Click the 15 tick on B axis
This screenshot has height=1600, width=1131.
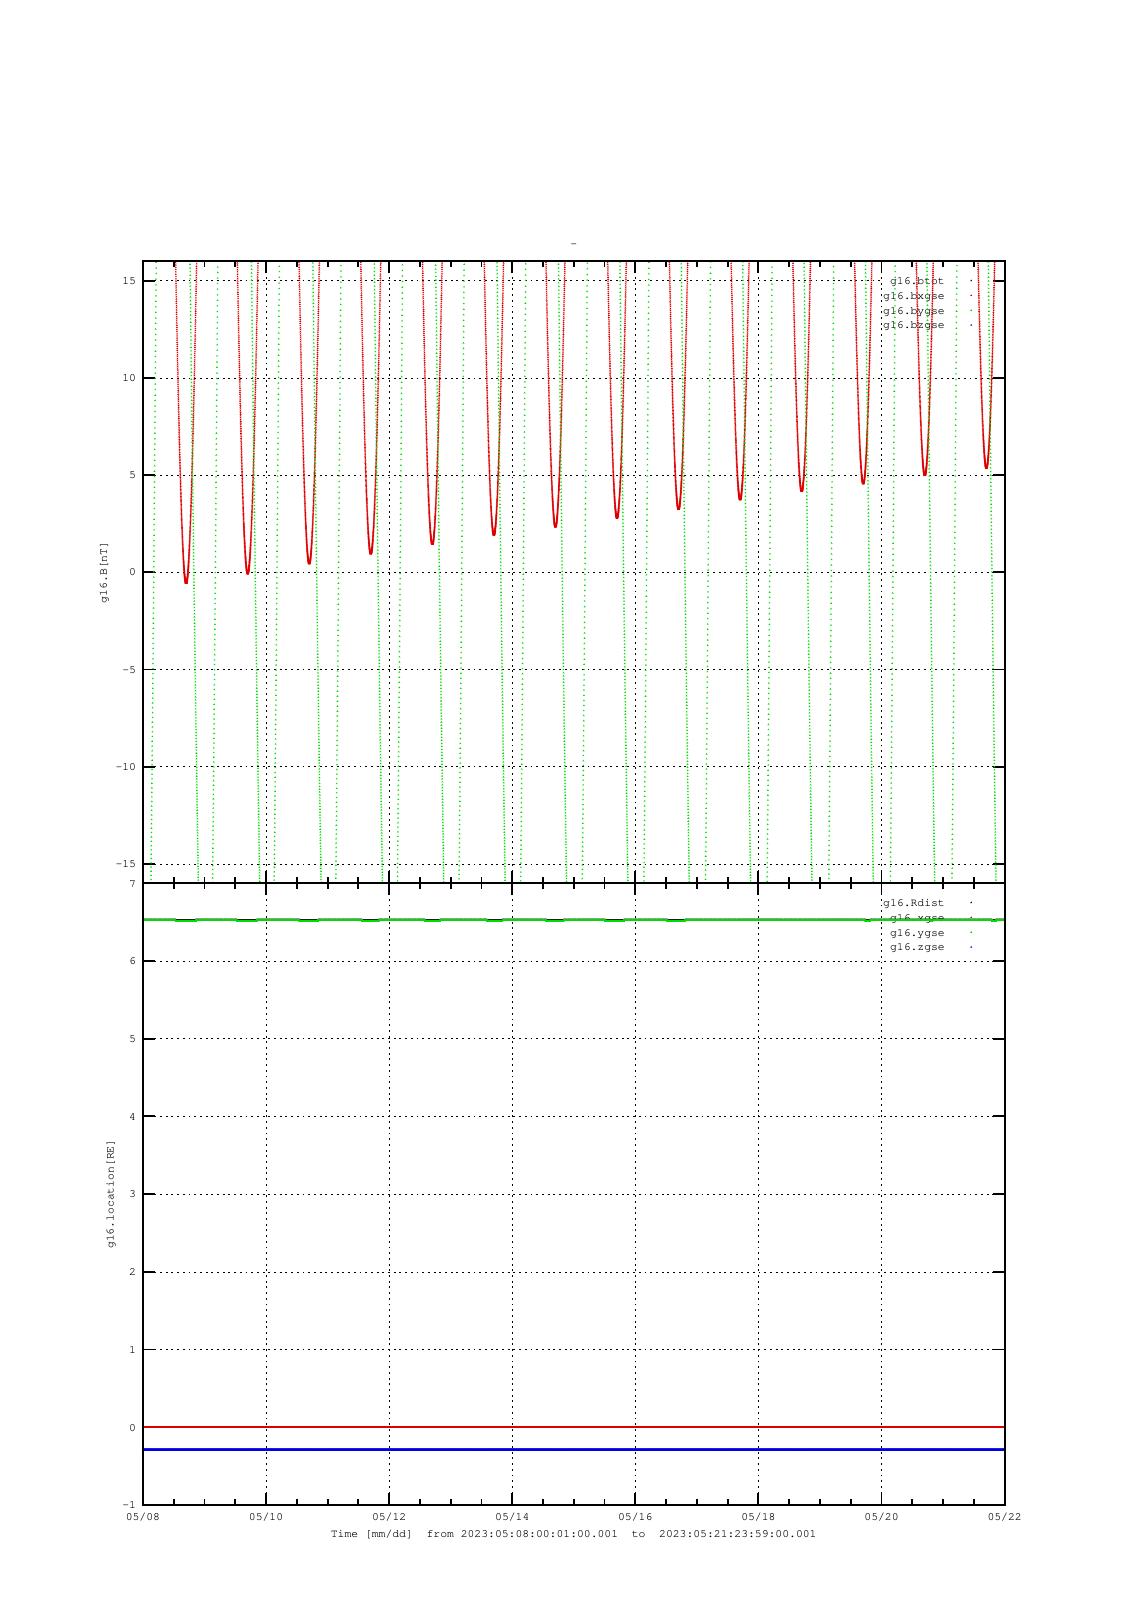[x=129, y=281]
